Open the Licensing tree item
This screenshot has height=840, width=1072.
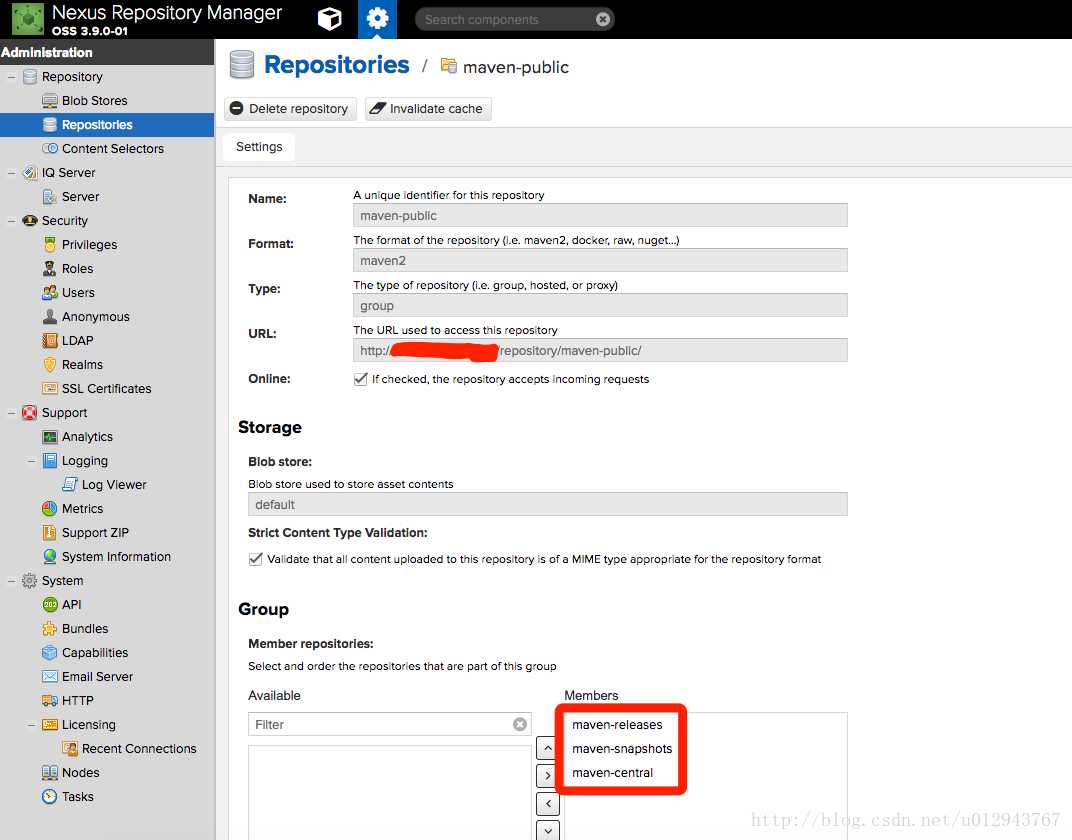point(88,724)
